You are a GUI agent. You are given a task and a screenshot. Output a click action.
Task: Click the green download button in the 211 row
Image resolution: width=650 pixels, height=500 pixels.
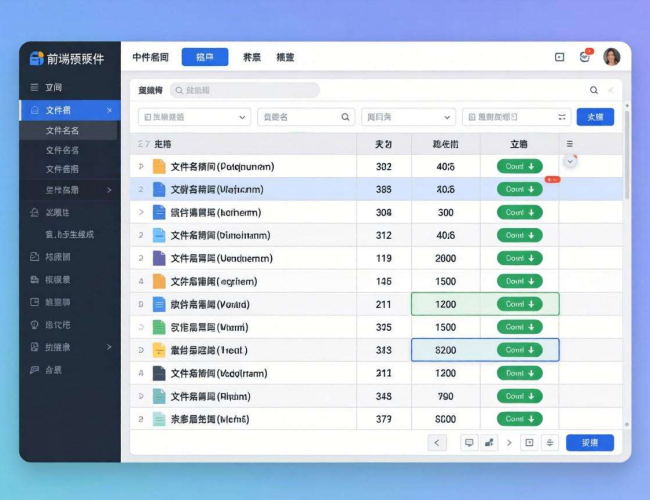point(520,304)
